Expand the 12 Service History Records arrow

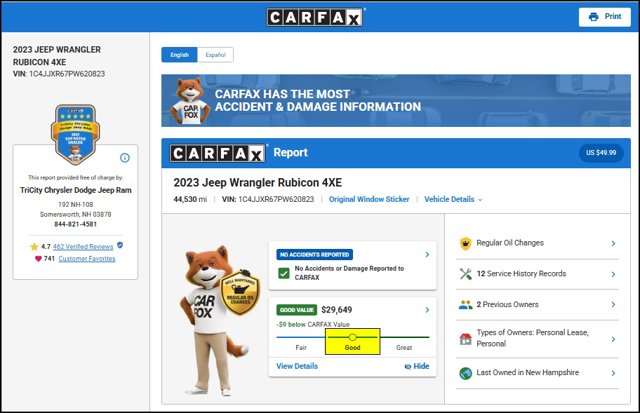613,274
